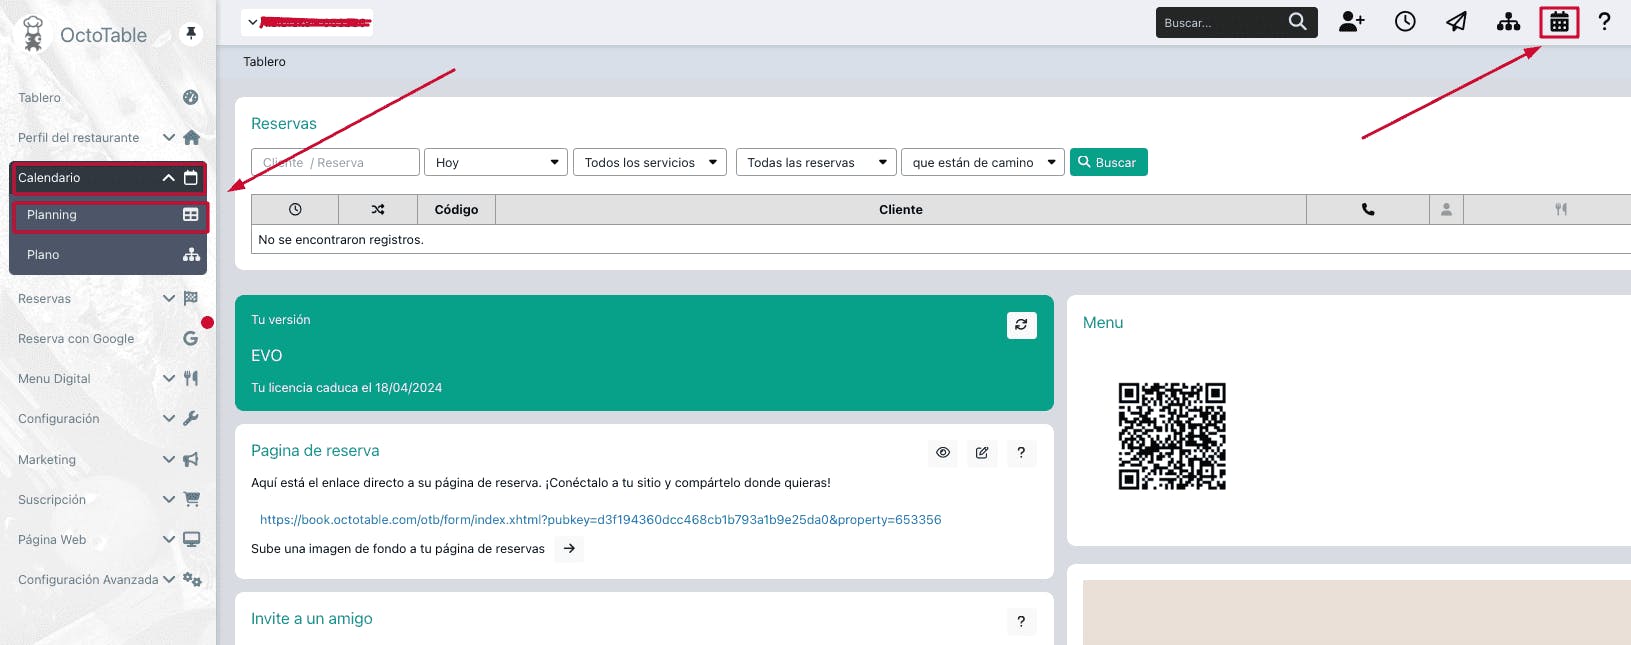Click the arrow to upload background image
The width and height of the screenshot is (1631, 645).
click(x=569, y=549)
